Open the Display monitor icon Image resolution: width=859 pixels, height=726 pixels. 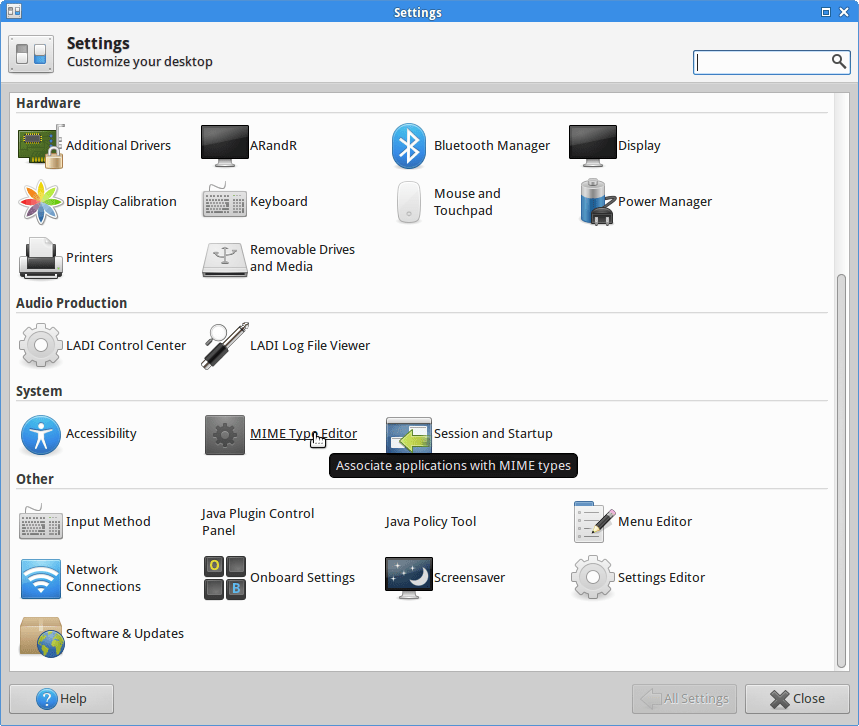coord(593,146)
